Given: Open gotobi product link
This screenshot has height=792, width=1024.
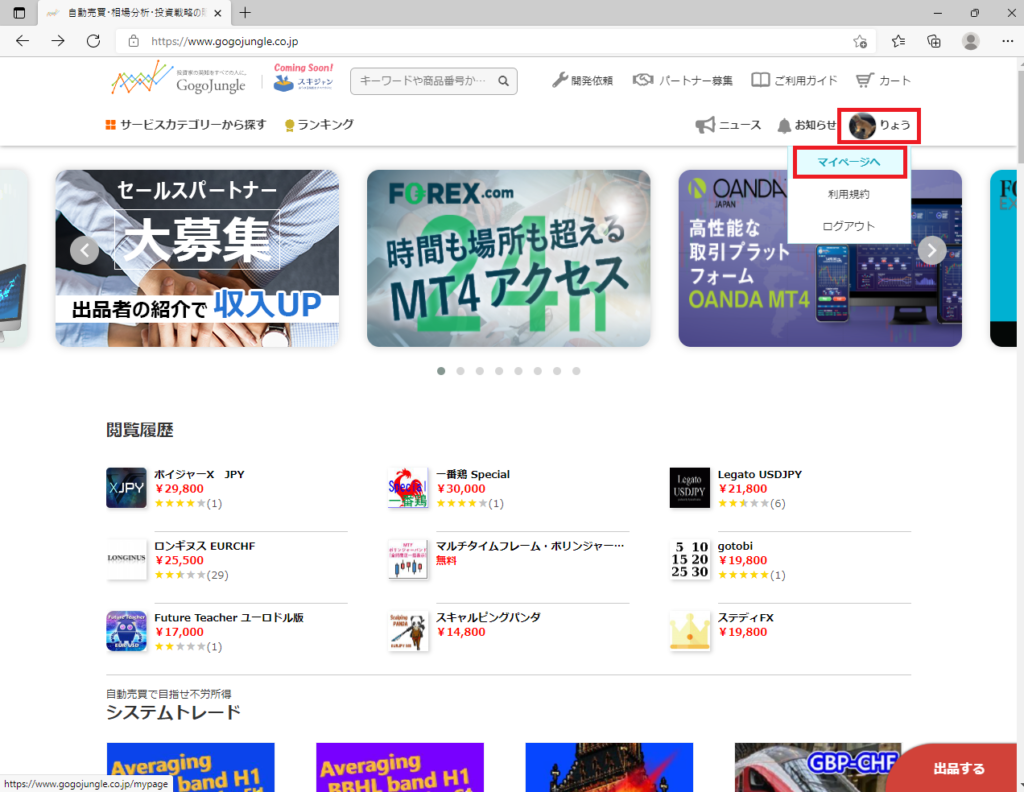Looking at the screenshot, I should tap(735, 546).
